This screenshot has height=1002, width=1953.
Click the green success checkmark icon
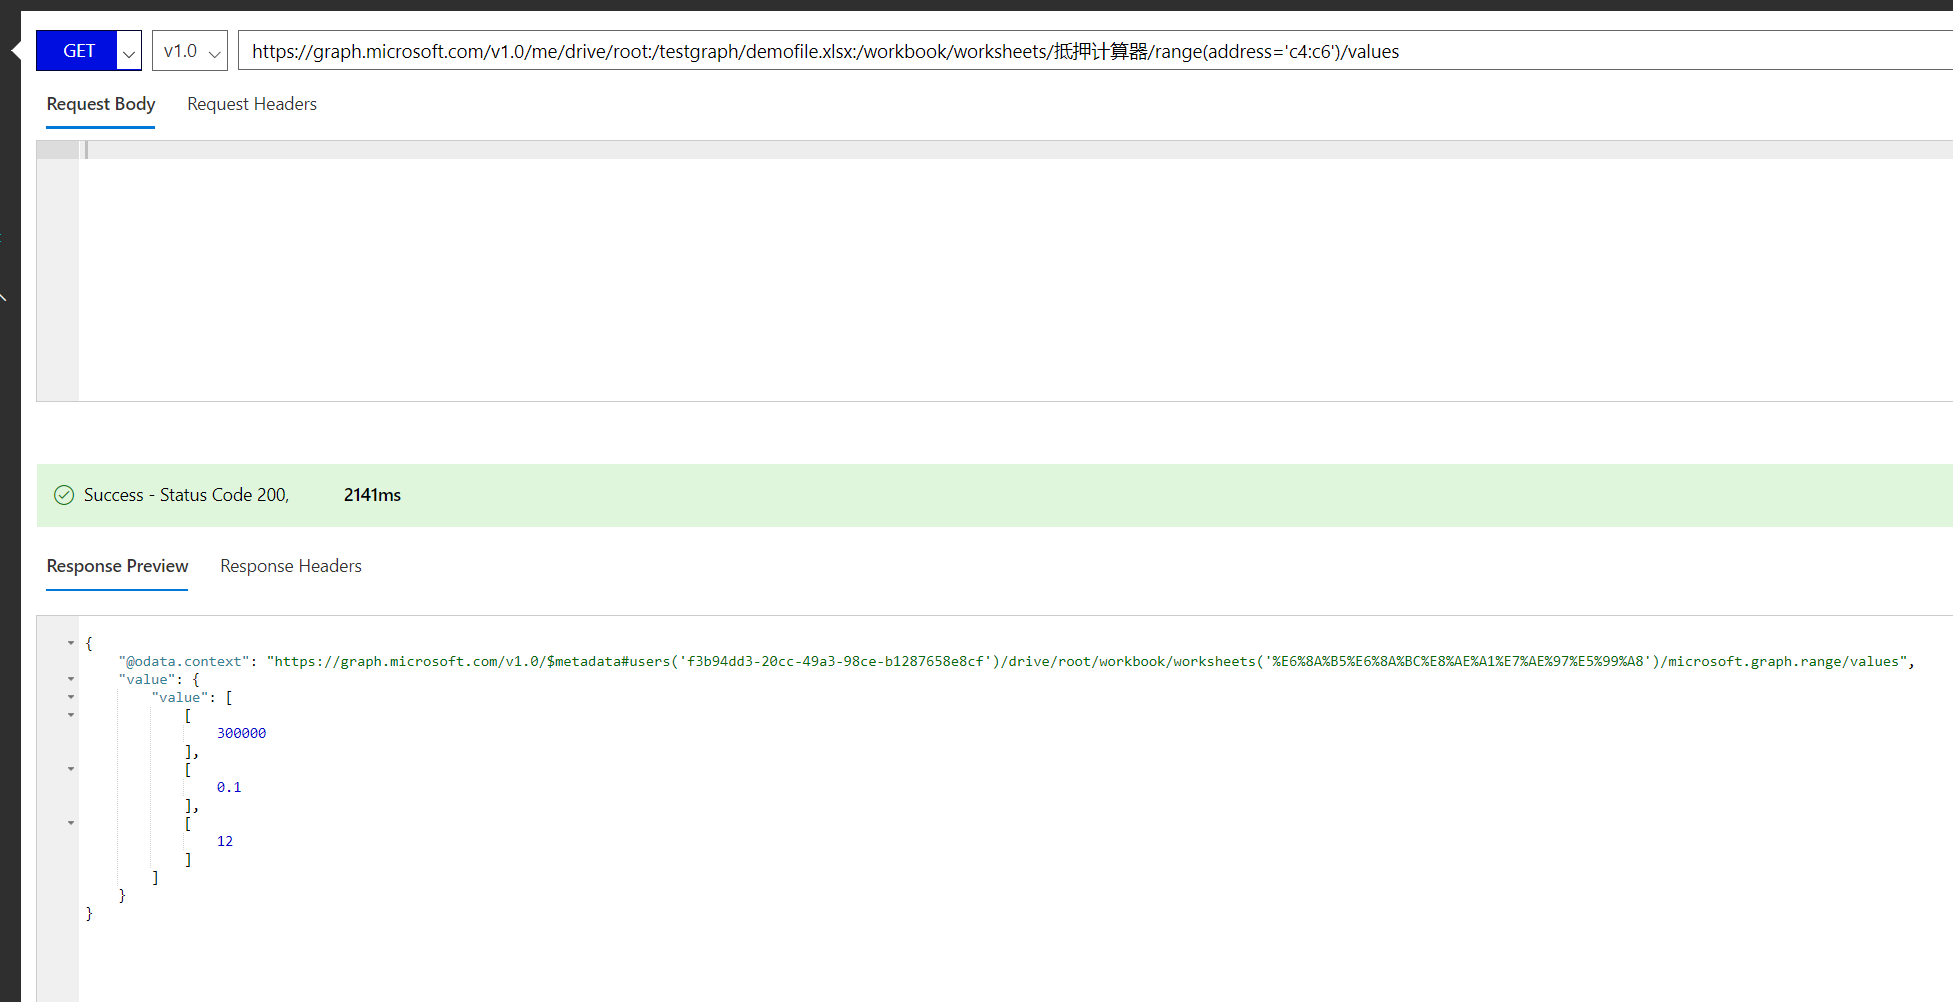click(64, 495)
